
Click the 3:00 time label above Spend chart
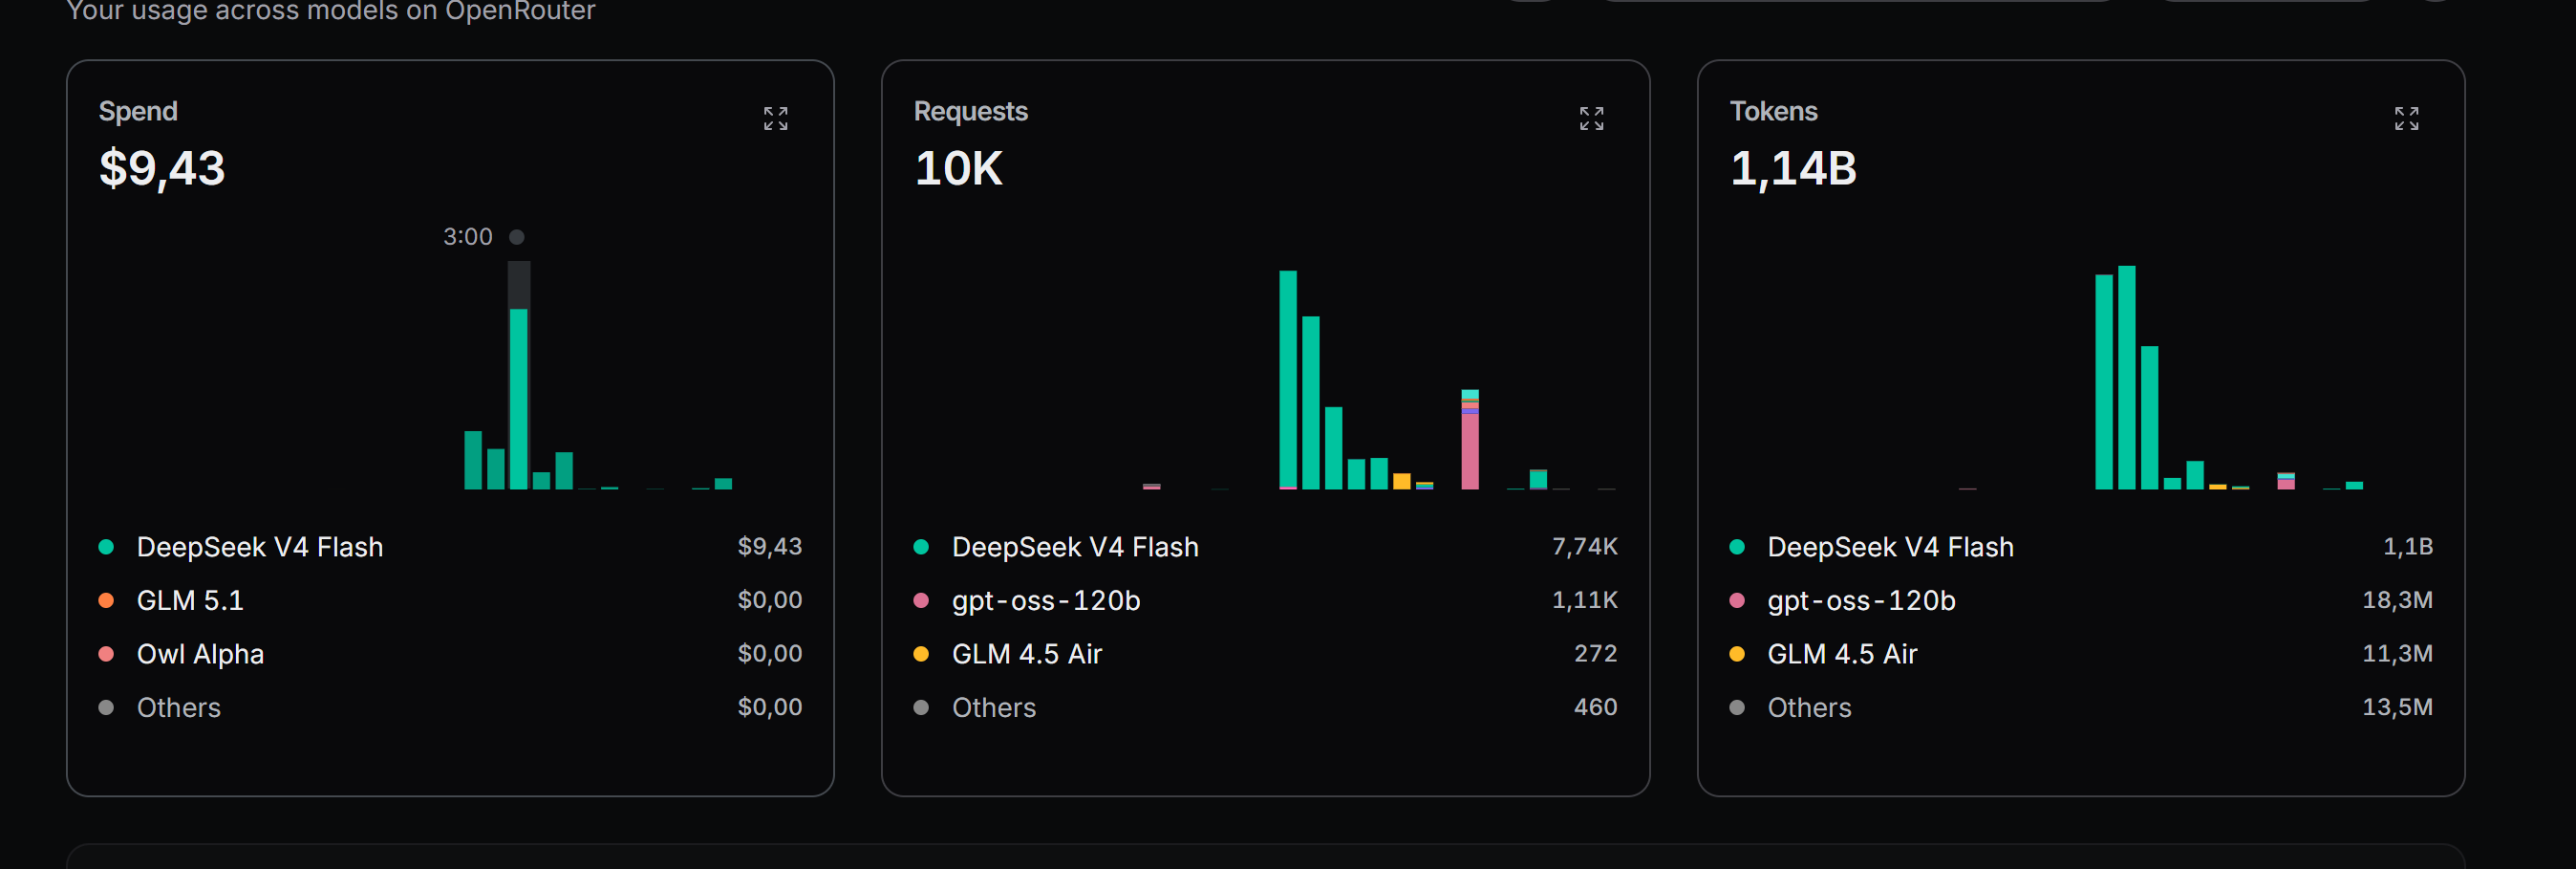click(x=468, y=237)
